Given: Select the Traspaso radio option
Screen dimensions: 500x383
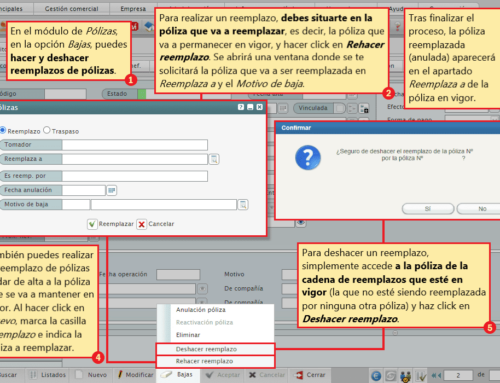Looking at the screenshot, I should (47, 130).
